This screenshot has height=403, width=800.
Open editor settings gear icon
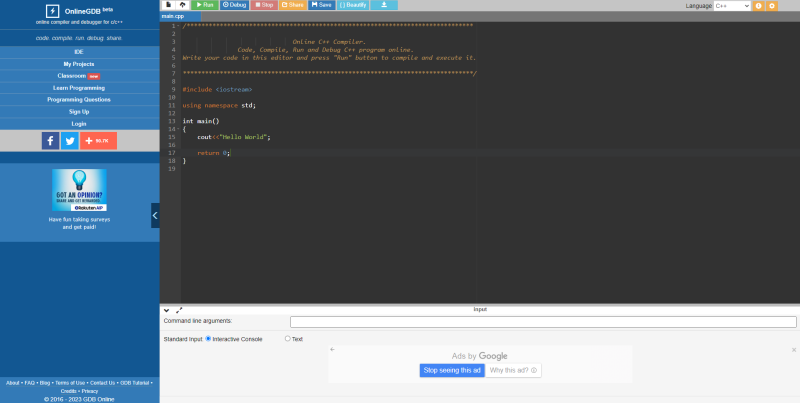coord(772,6)
